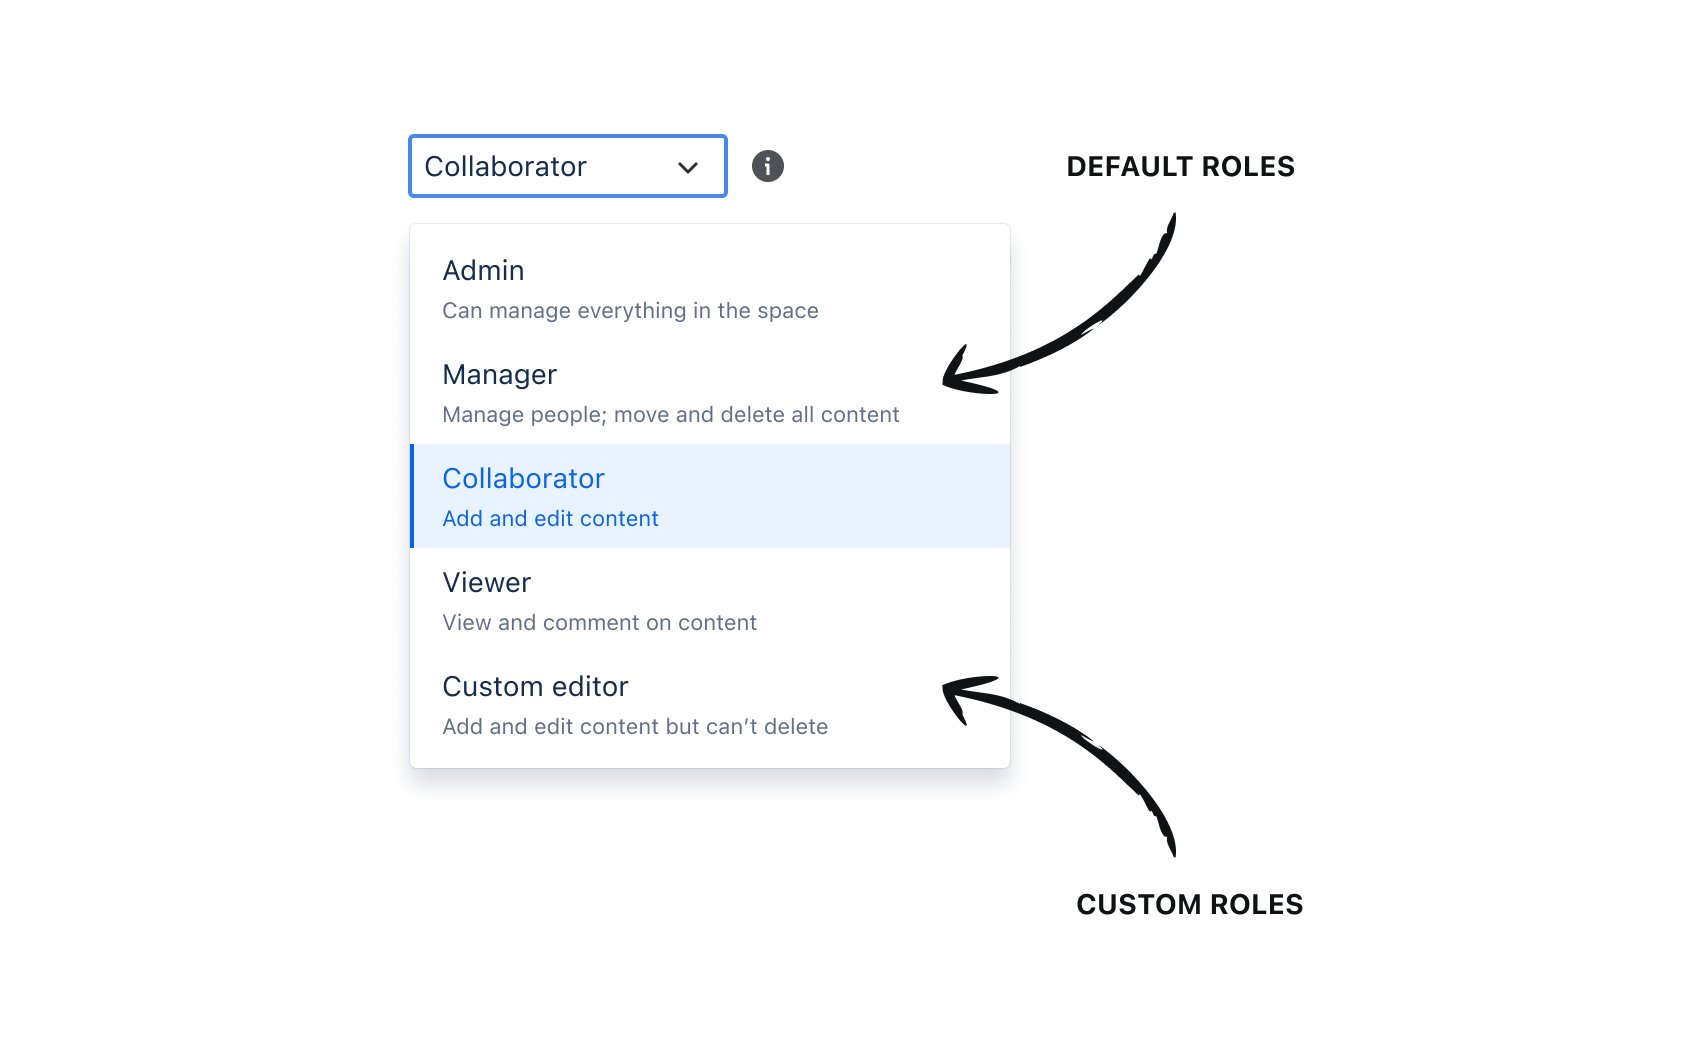
Task: Click 'View and comment on content' description
Action: [600, 622]
